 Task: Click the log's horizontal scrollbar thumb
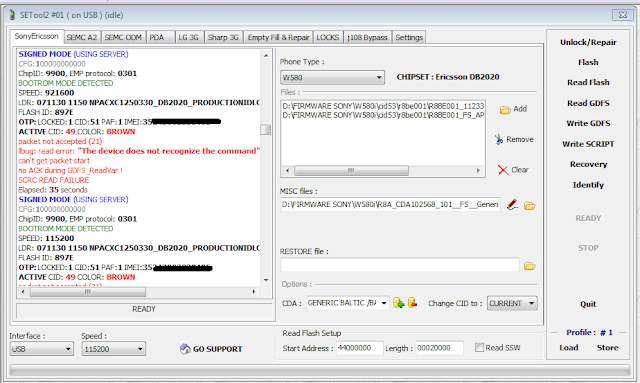[x=88, y=292]
